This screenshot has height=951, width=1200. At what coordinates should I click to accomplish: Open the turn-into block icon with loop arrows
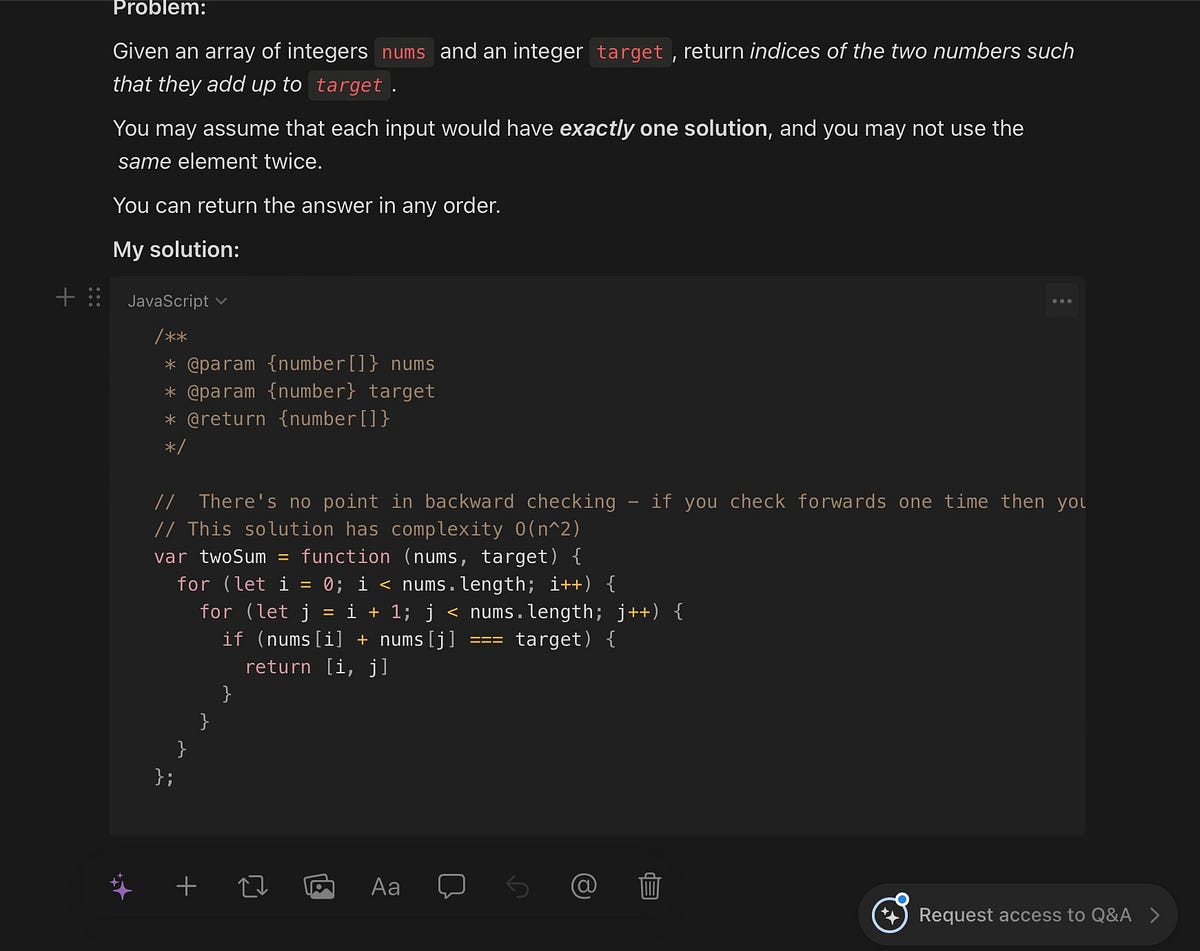pyautogui.click(x=252, y=886)
